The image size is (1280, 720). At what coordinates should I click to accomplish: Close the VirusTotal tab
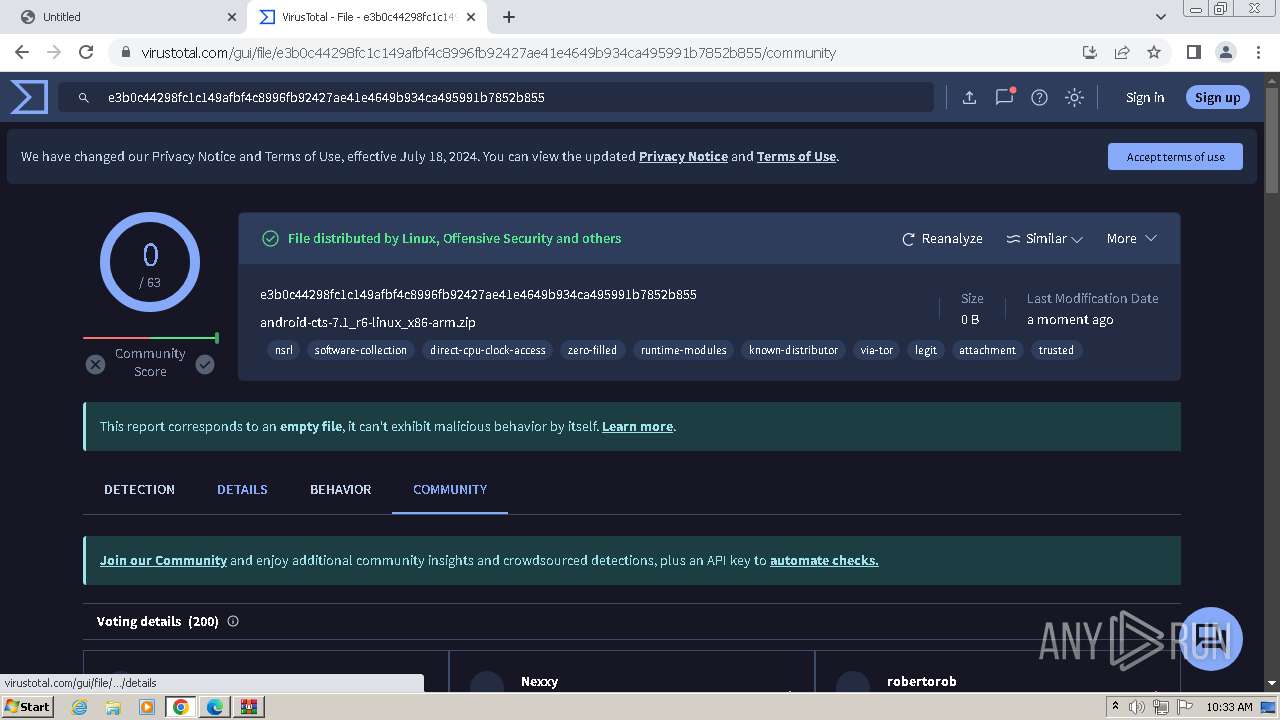(x=471, y=17)
